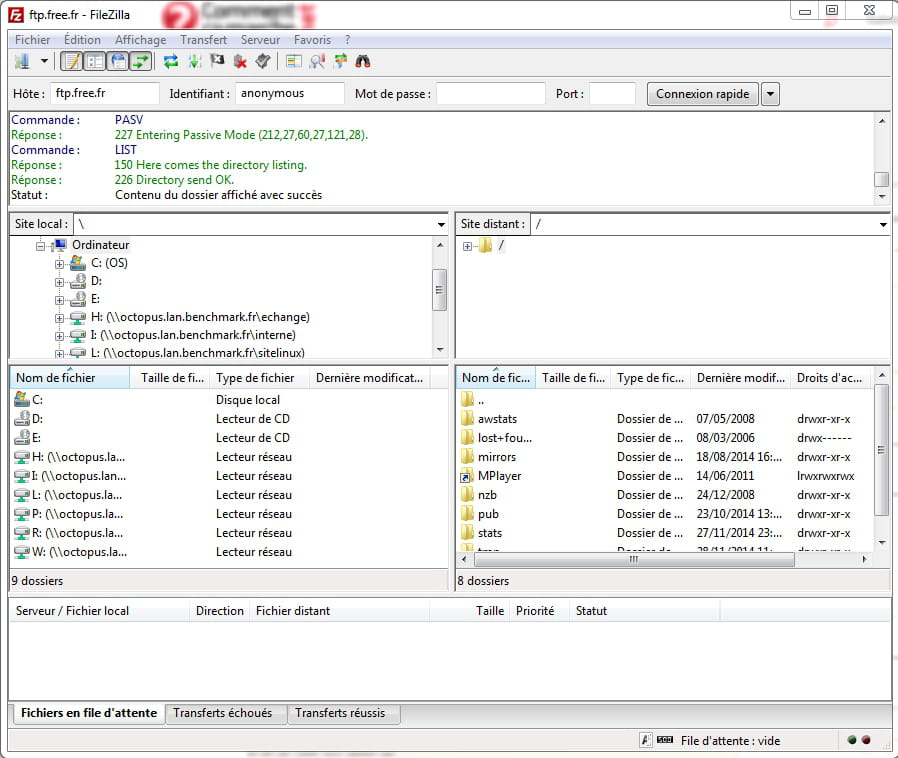Focus the Mot de passe field
Screen dimensions: 898x758
pyautogui.click(x=490, y=93)
